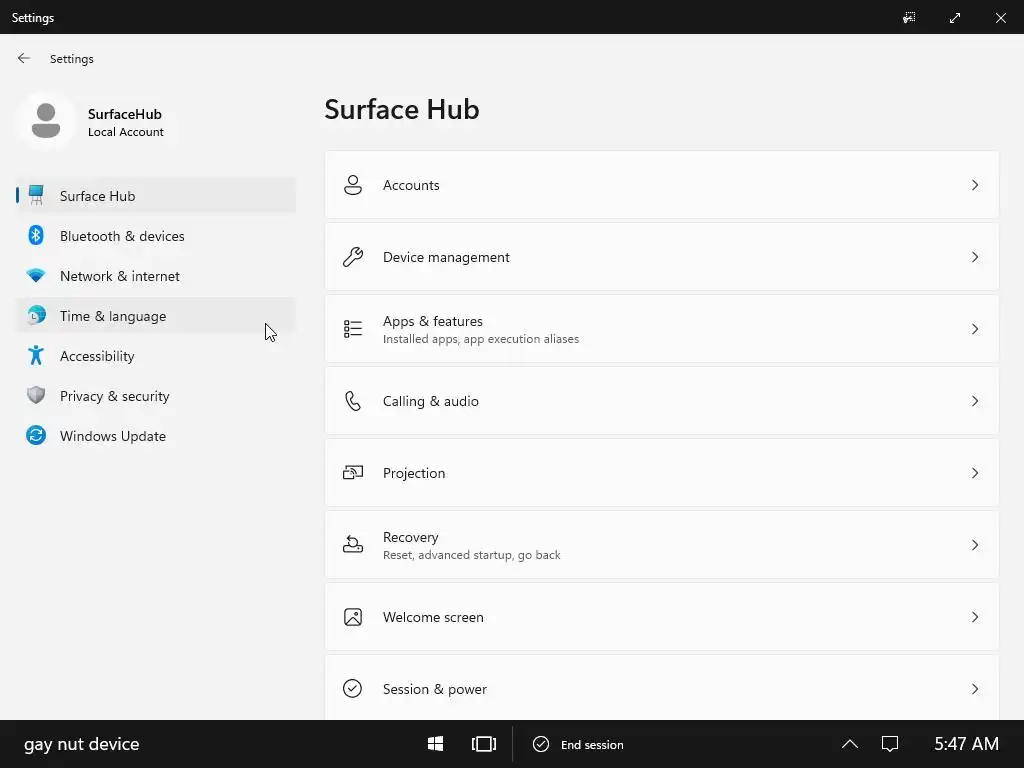Expand Session & power chevron arrow
1024x768 pixels.
(975, 689)
